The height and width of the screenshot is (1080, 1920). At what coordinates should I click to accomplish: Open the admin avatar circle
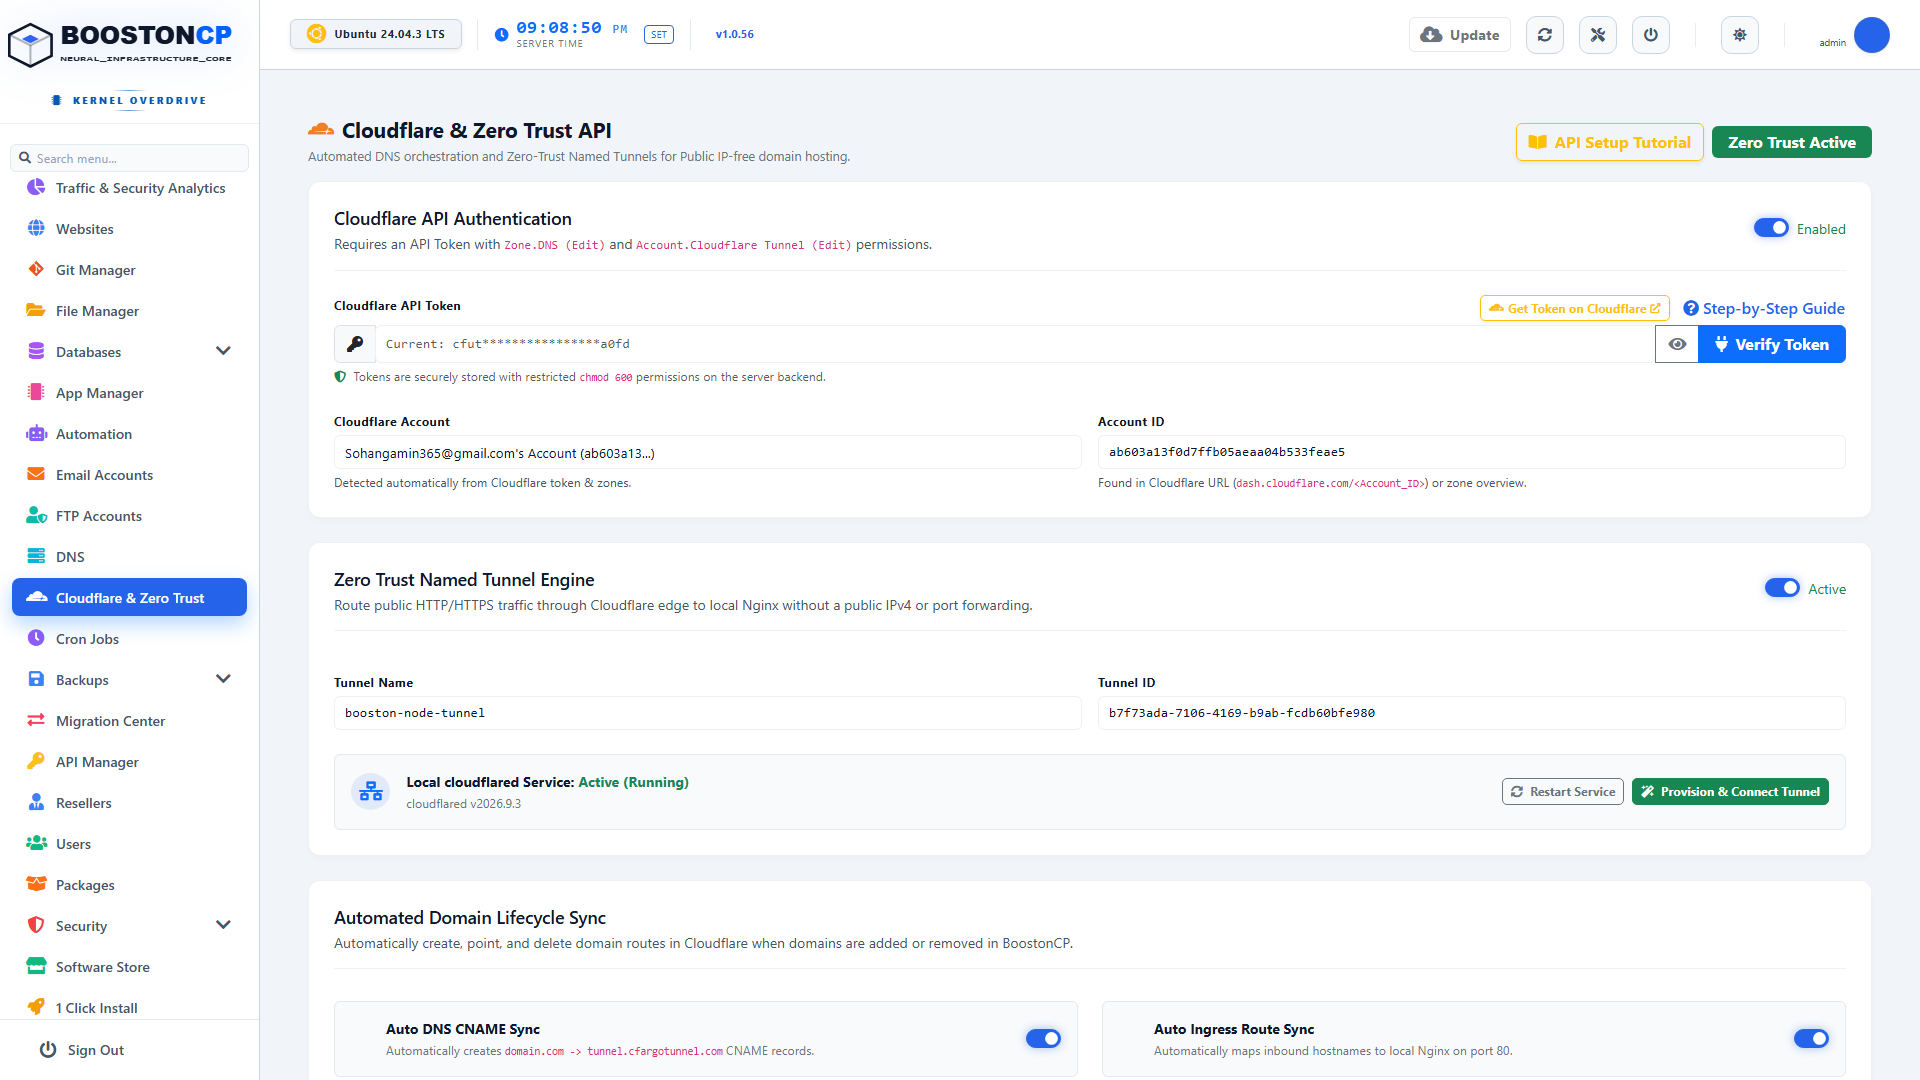pyautogui.click(x=1871, y=35)
